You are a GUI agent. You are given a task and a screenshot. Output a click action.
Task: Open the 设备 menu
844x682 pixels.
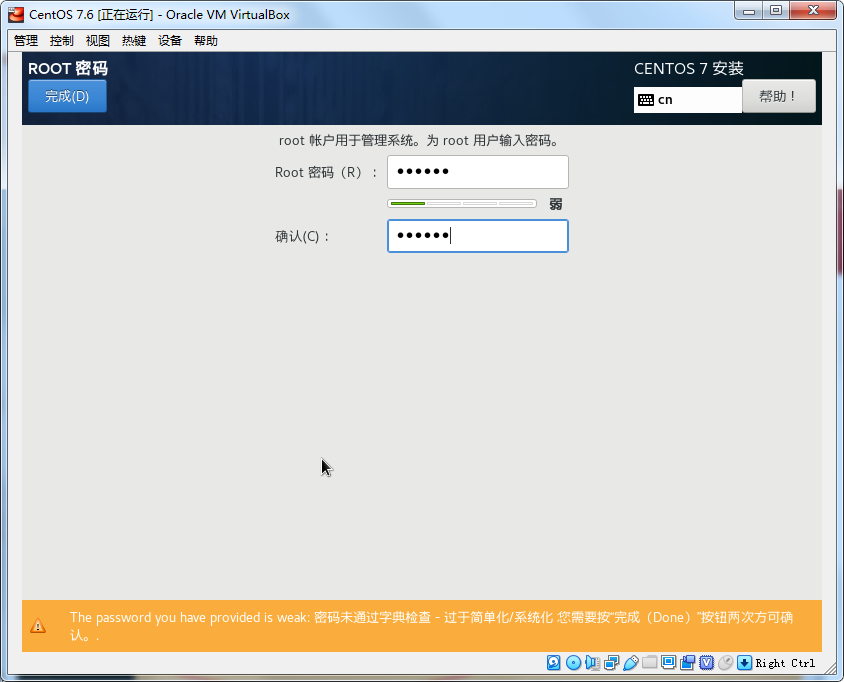click(x=169, y=40)
